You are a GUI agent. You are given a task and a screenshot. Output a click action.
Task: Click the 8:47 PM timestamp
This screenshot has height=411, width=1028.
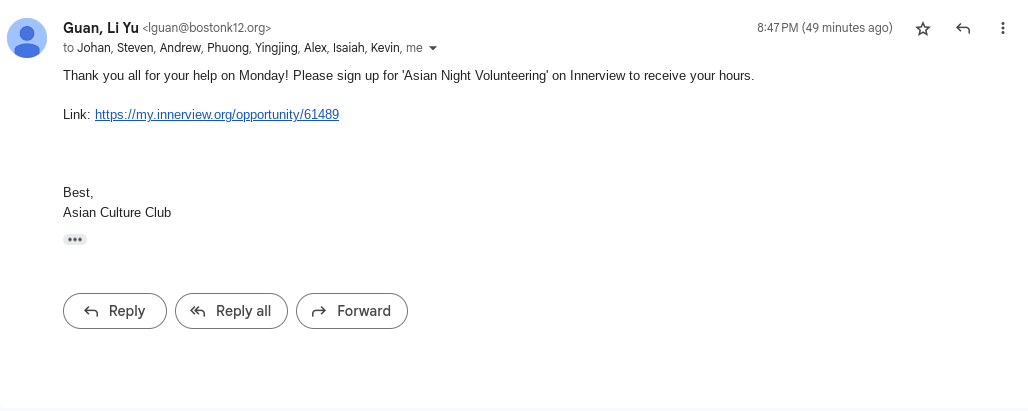point(824,28)
